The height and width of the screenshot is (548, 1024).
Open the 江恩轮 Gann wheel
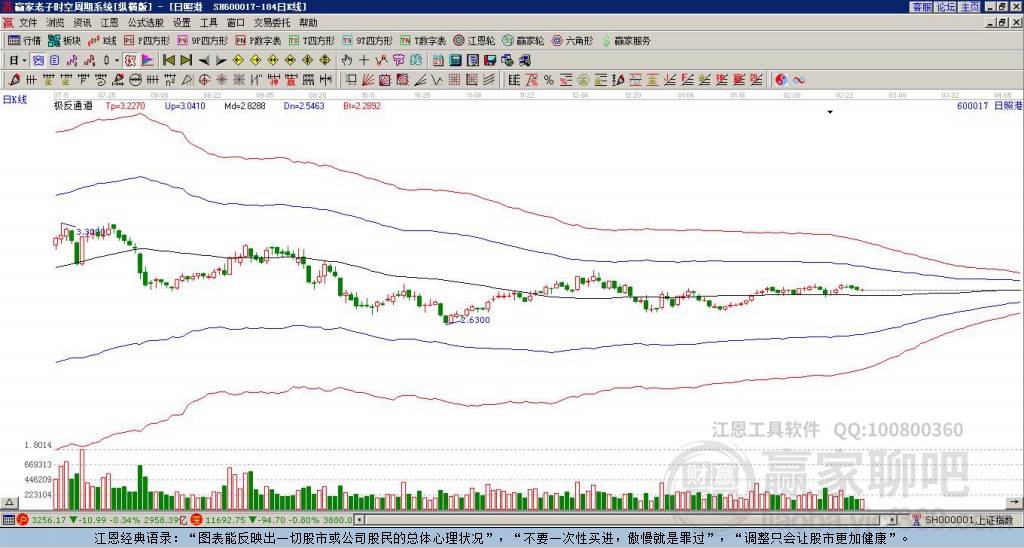(x=474, y=40)
